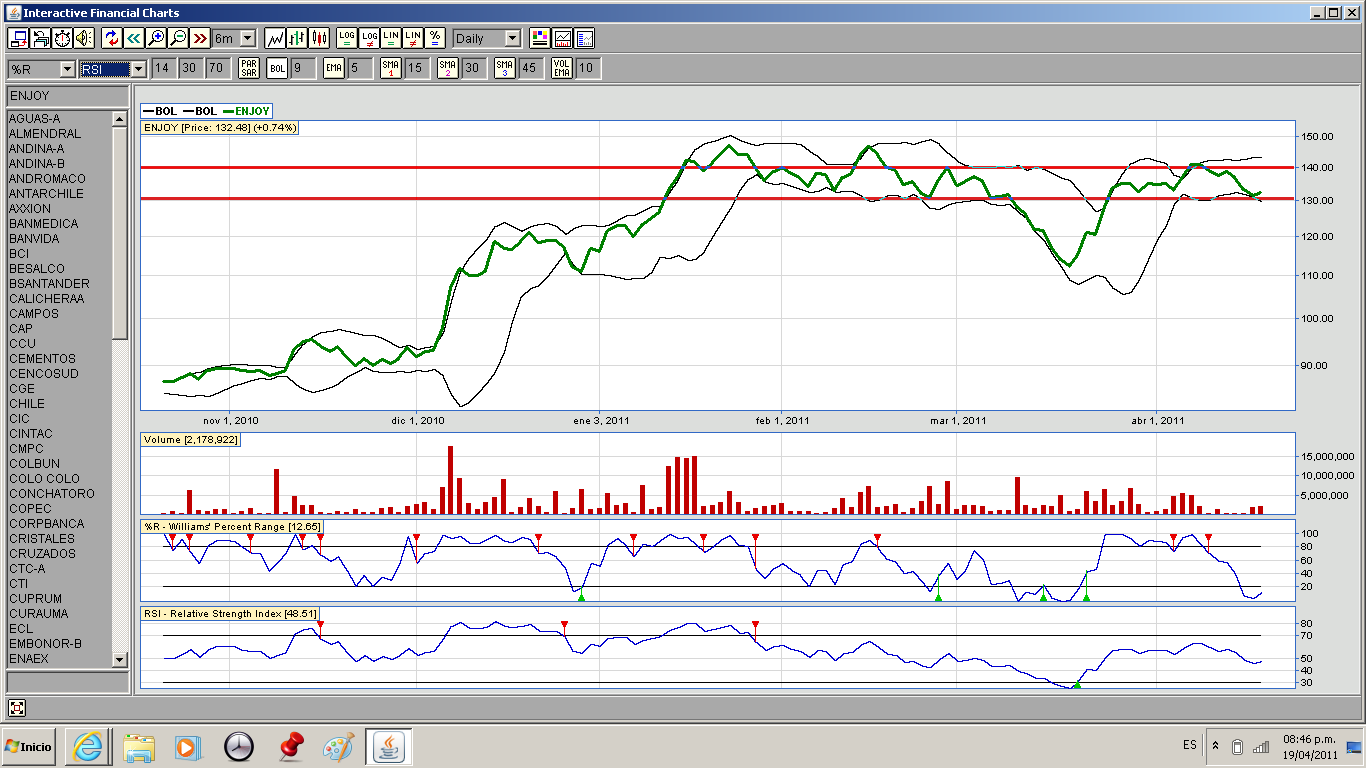Toggle the SMA 3 indicator
The width and height of the screenshot is (1366, 768).
[505, 68]
